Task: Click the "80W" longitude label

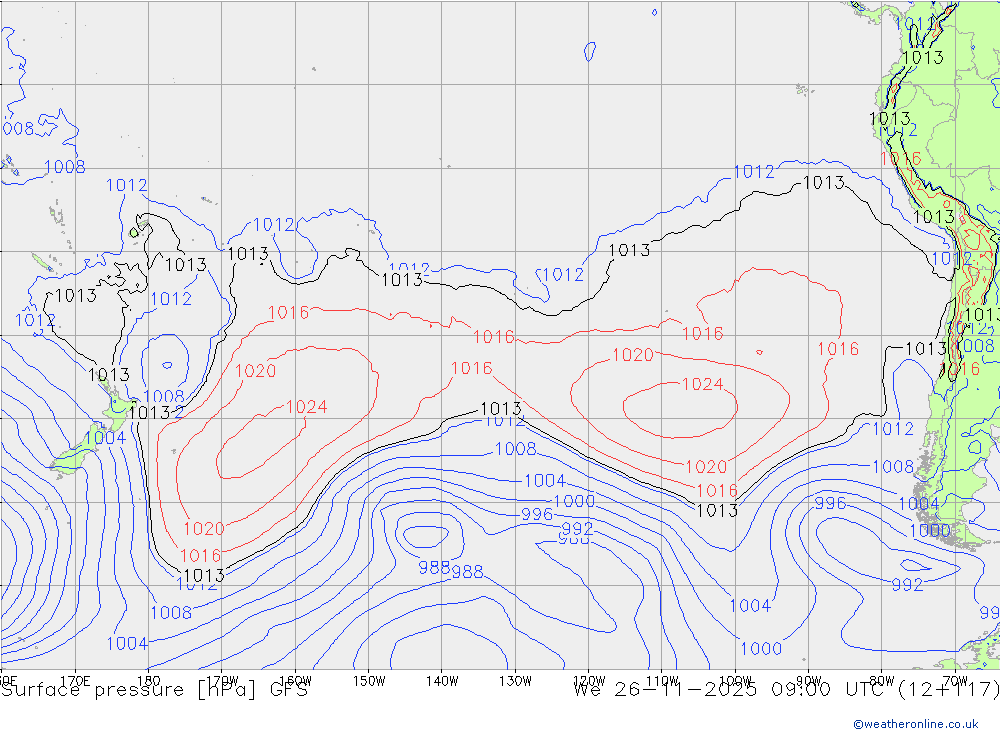Action: coord(882,680)
